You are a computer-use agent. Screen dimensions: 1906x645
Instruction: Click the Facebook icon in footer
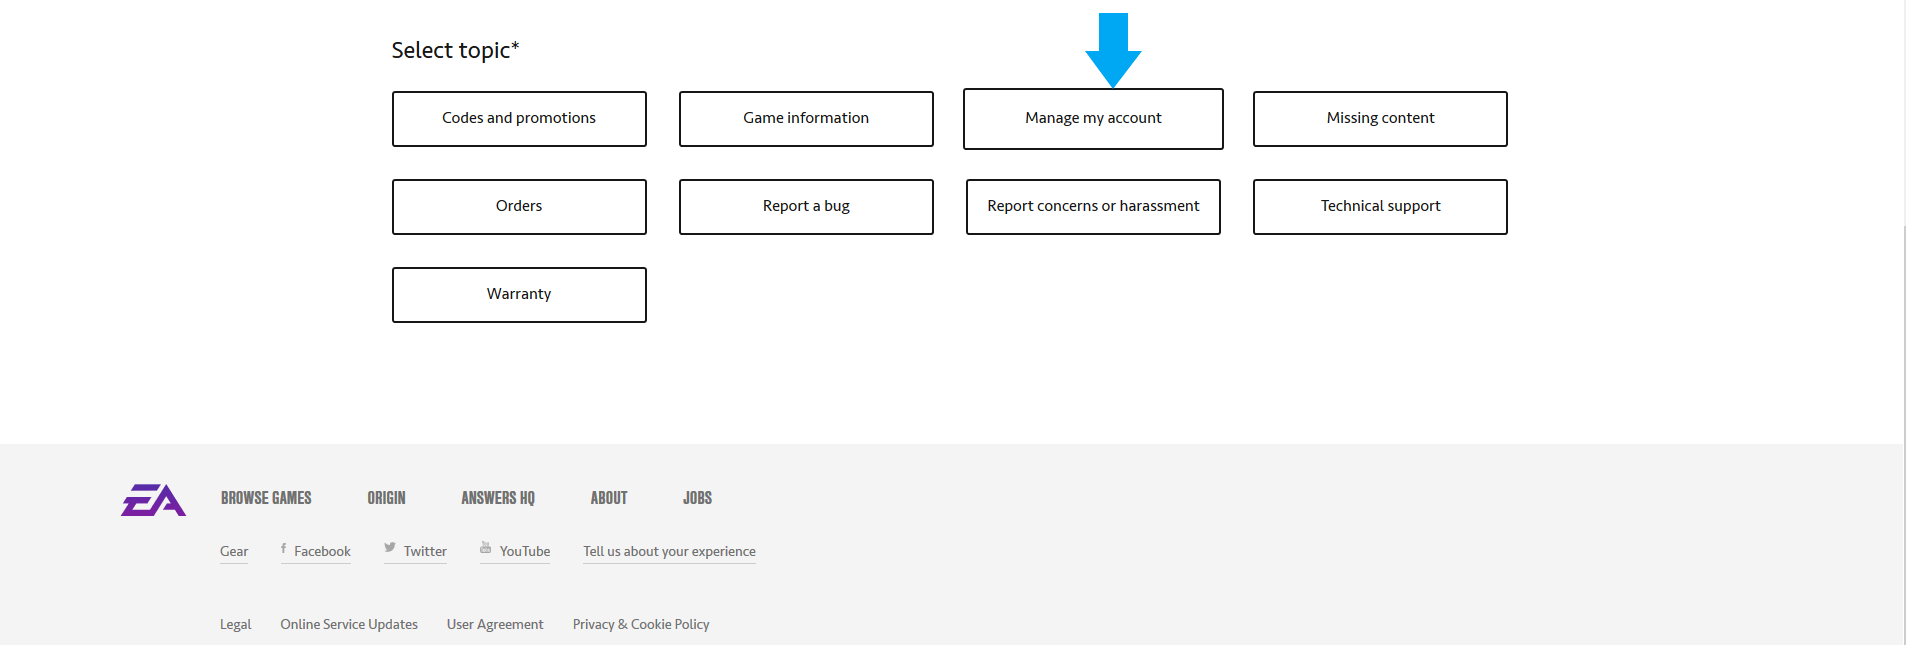pos(284,548)
